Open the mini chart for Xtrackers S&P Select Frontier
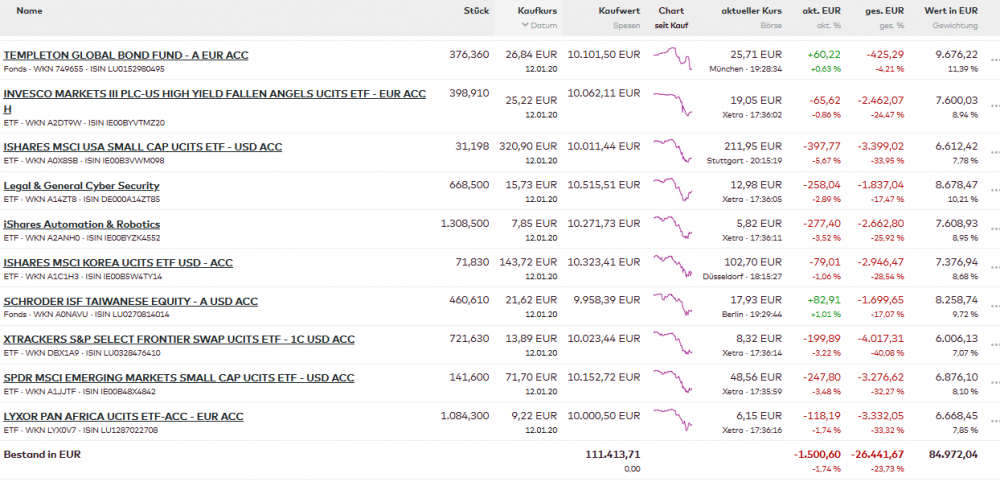 click(x=672, y=344)
